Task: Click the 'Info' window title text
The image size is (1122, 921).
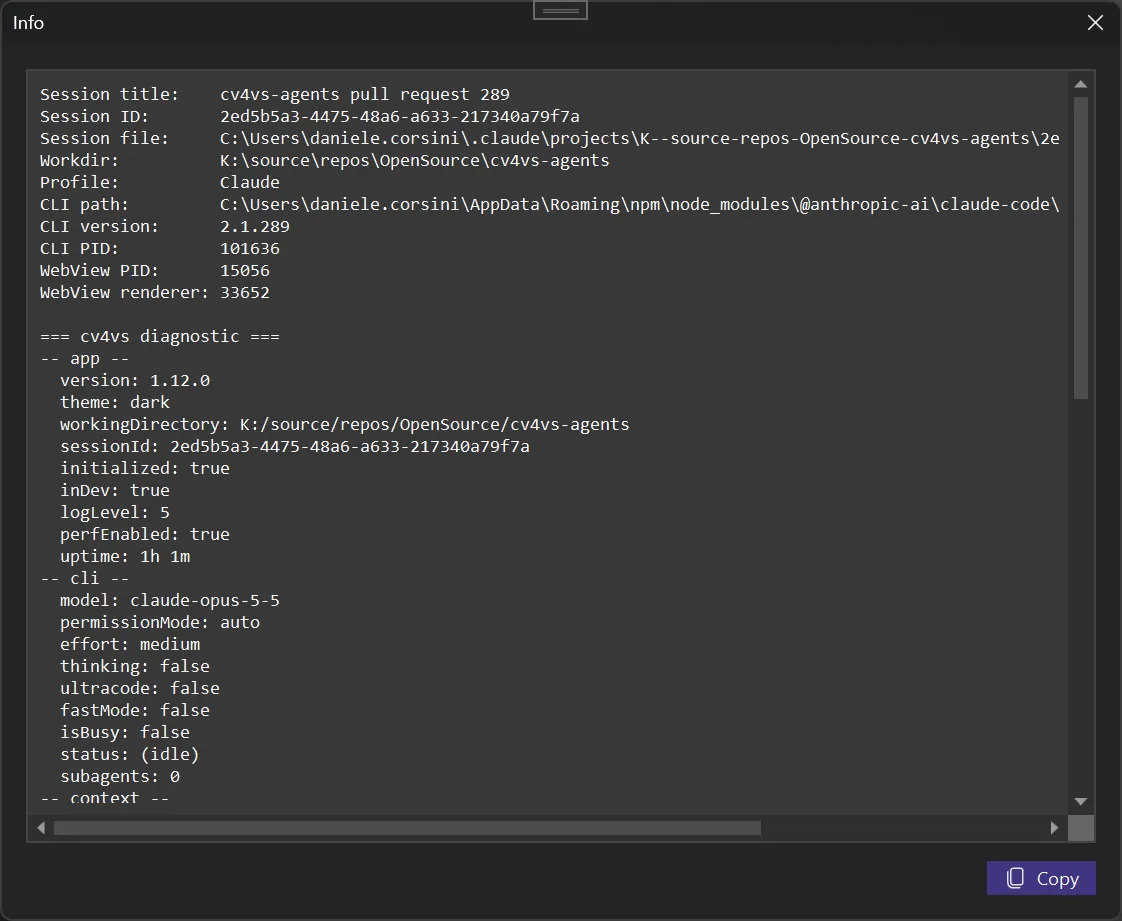Action: tap(28, 23)
